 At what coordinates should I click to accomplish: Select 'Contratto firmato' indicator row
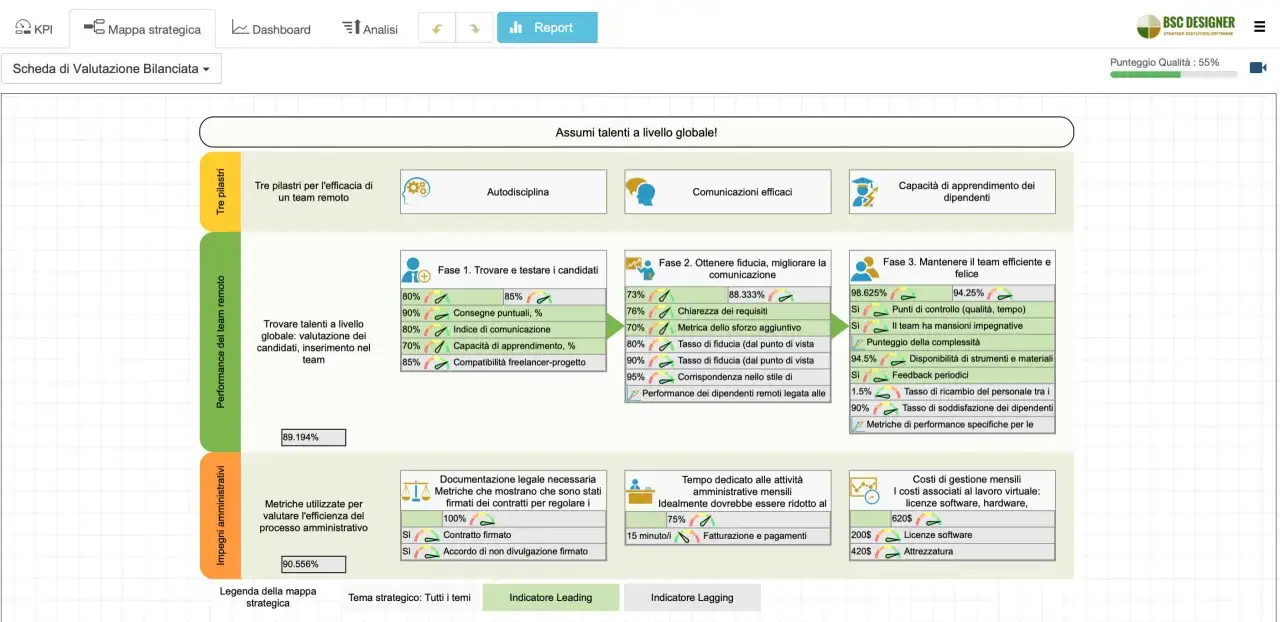[x=503, y=535]
